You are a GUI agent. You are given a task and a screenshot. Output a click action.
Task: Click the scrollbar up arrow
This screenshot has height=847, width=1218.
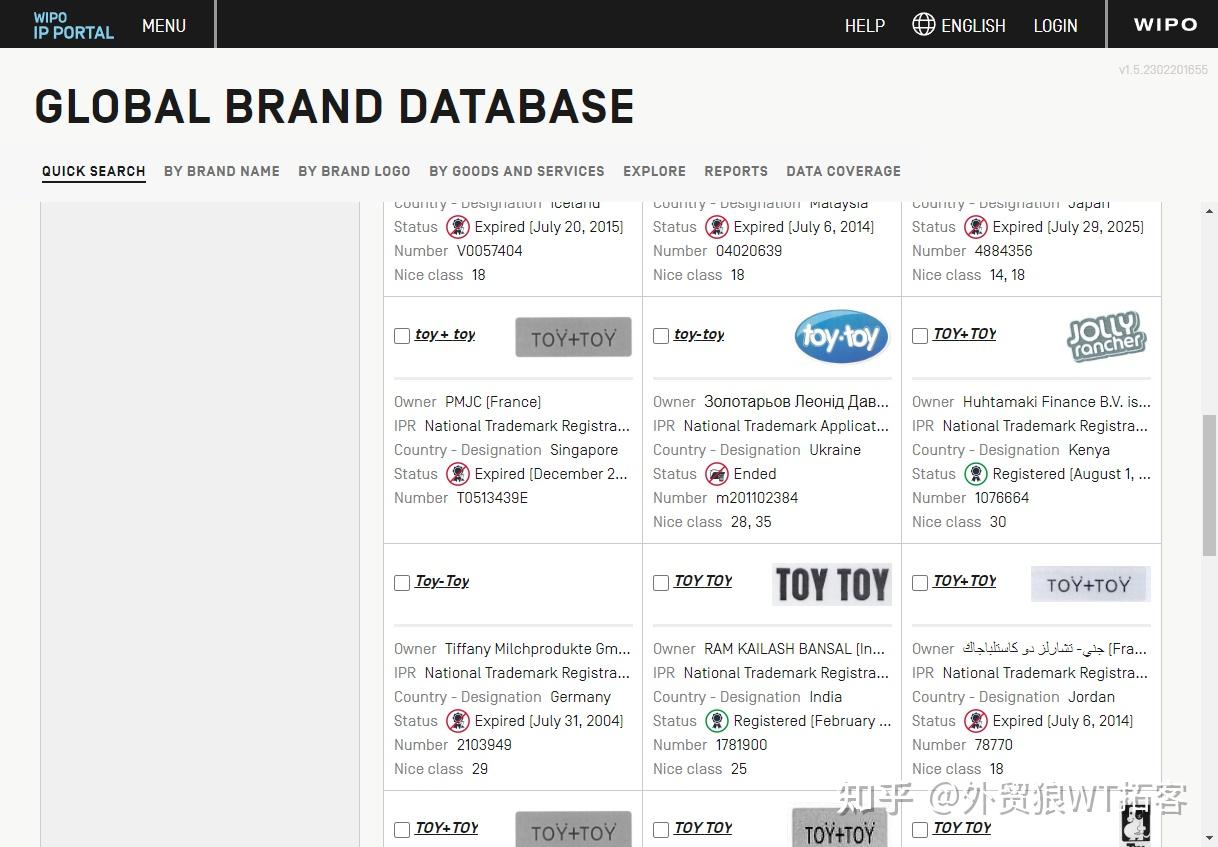click(x=1208, y=210)
